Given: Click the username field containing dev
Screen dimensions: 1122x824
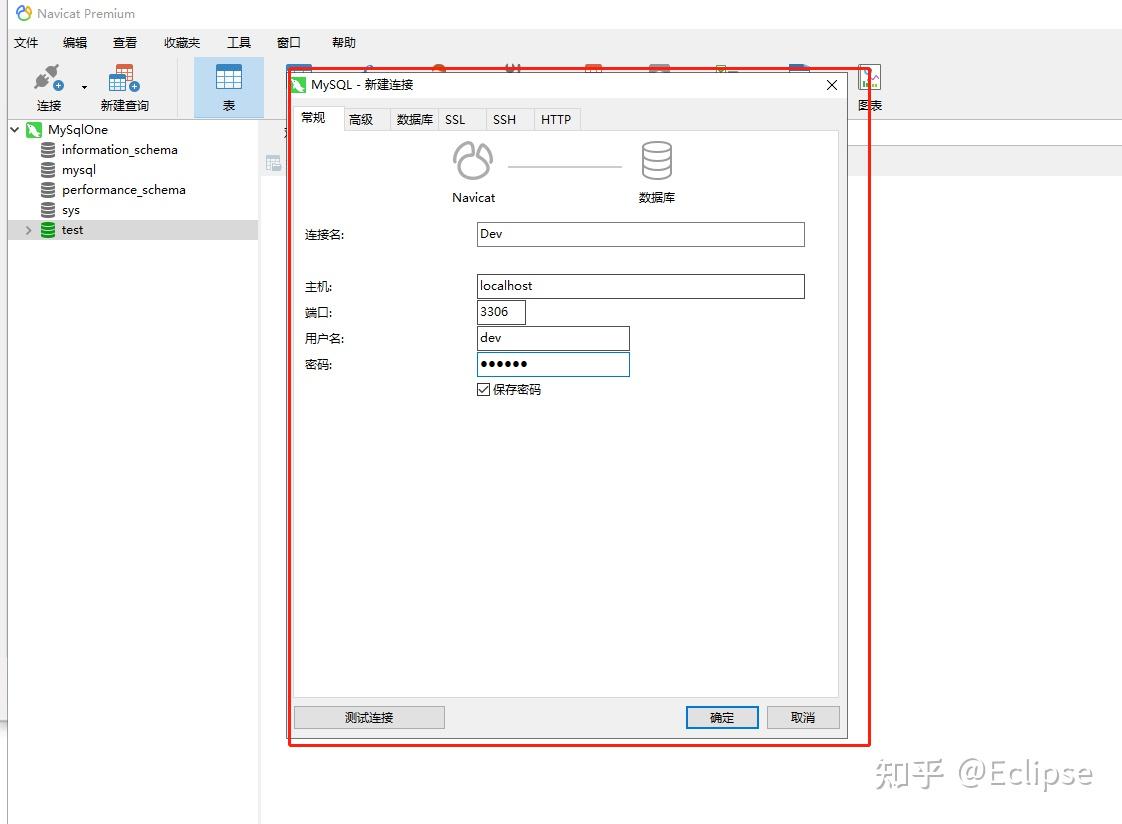Looking at the screenshot, I should point(553,338).
